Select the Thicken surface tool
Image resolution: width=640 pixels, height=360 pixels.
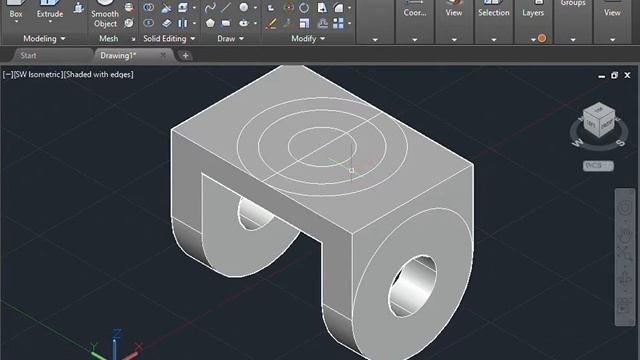pyautogui.click(x=166, y=23)
